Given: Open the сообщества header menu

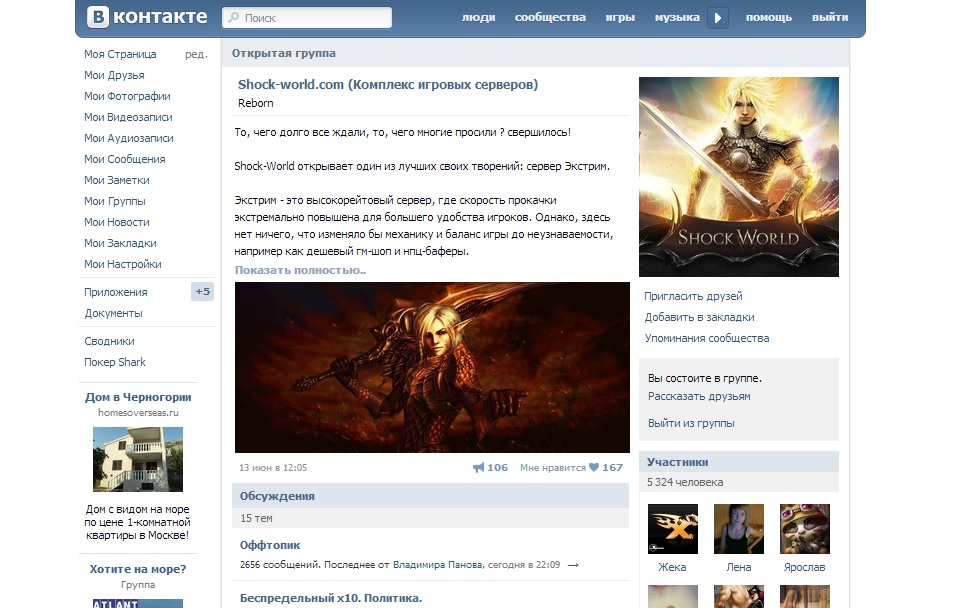Looking at the screenshot, I should (550, 18).
